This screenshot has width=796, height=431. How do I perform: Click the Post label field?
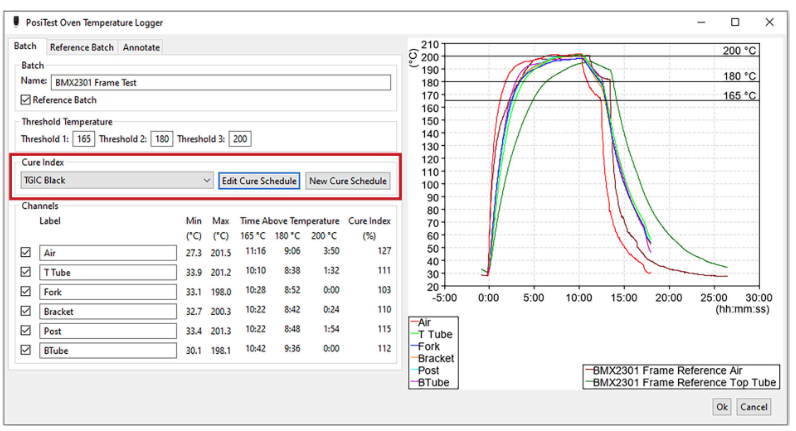[x=108, y=331]
